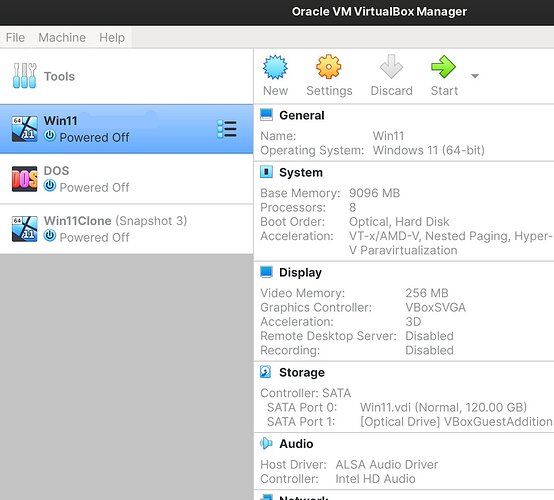Select the DOS virtual machine
The height and width of the screenshot is (500, 554).
pyautogui.click(x=126, y=179)
